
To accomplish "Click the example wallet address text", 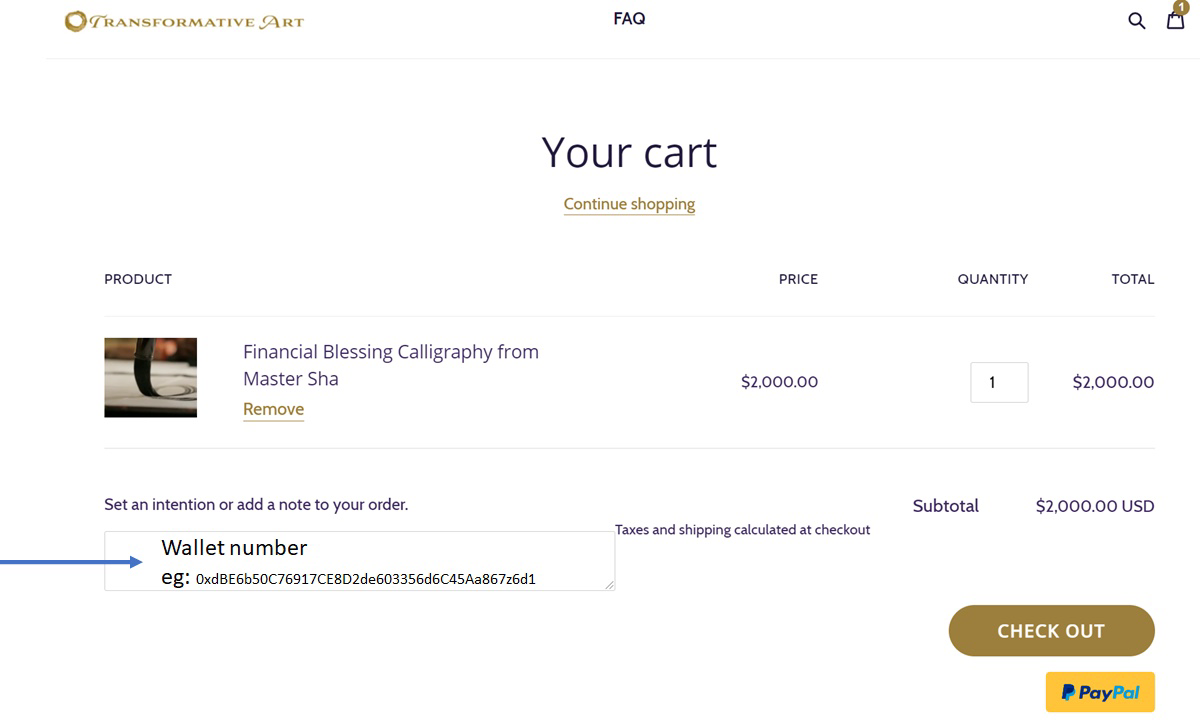I will 366,579.
